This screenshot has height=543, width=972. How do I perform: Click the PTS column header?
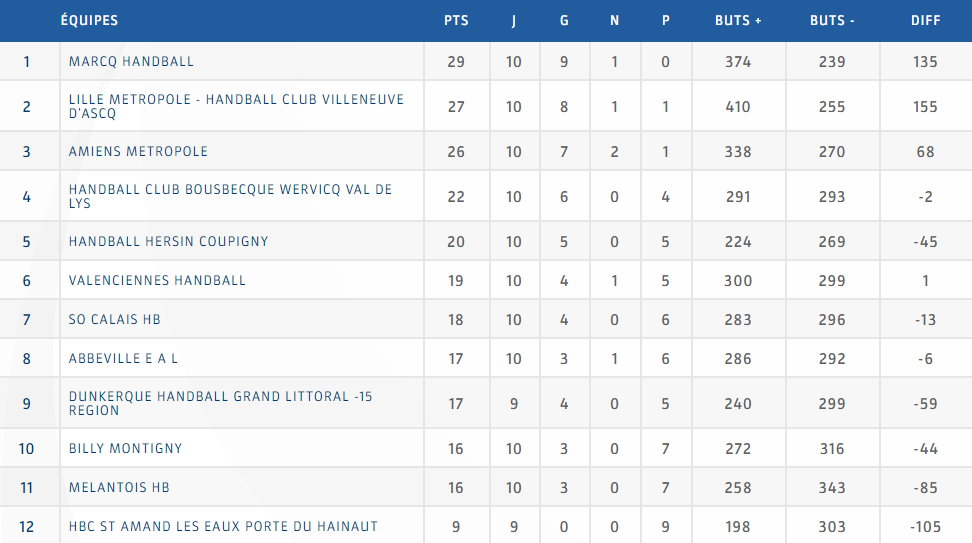pos(456,20)
